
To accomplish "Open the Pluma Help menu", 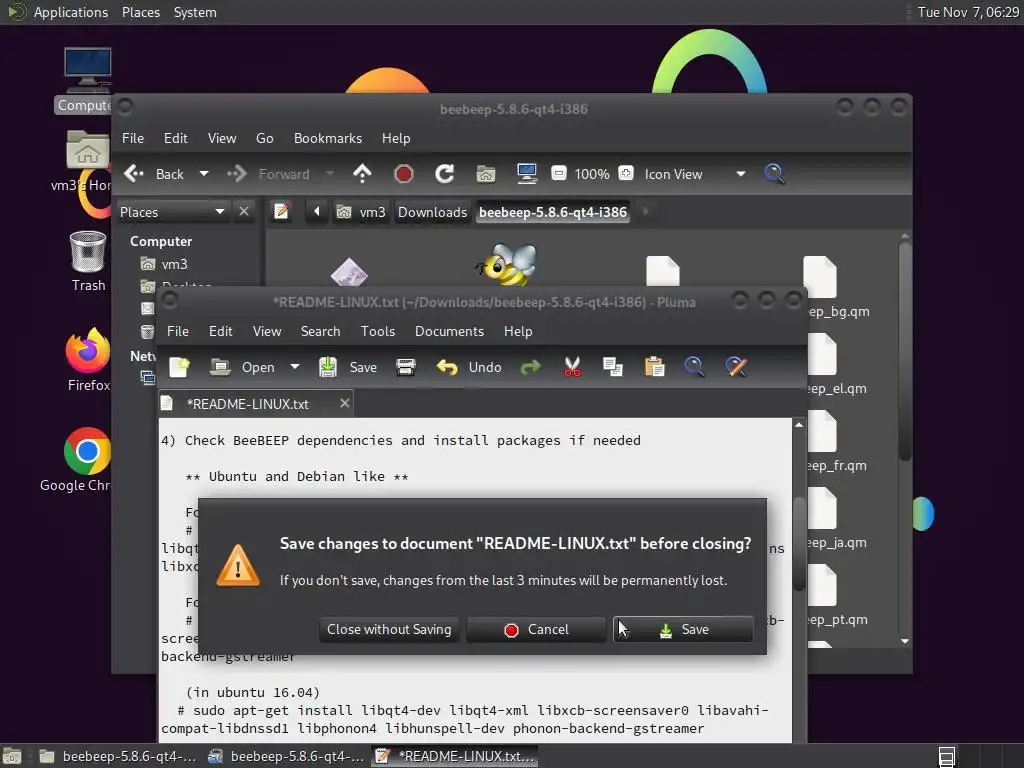I will pyautogui.click(x=518, y=331).
